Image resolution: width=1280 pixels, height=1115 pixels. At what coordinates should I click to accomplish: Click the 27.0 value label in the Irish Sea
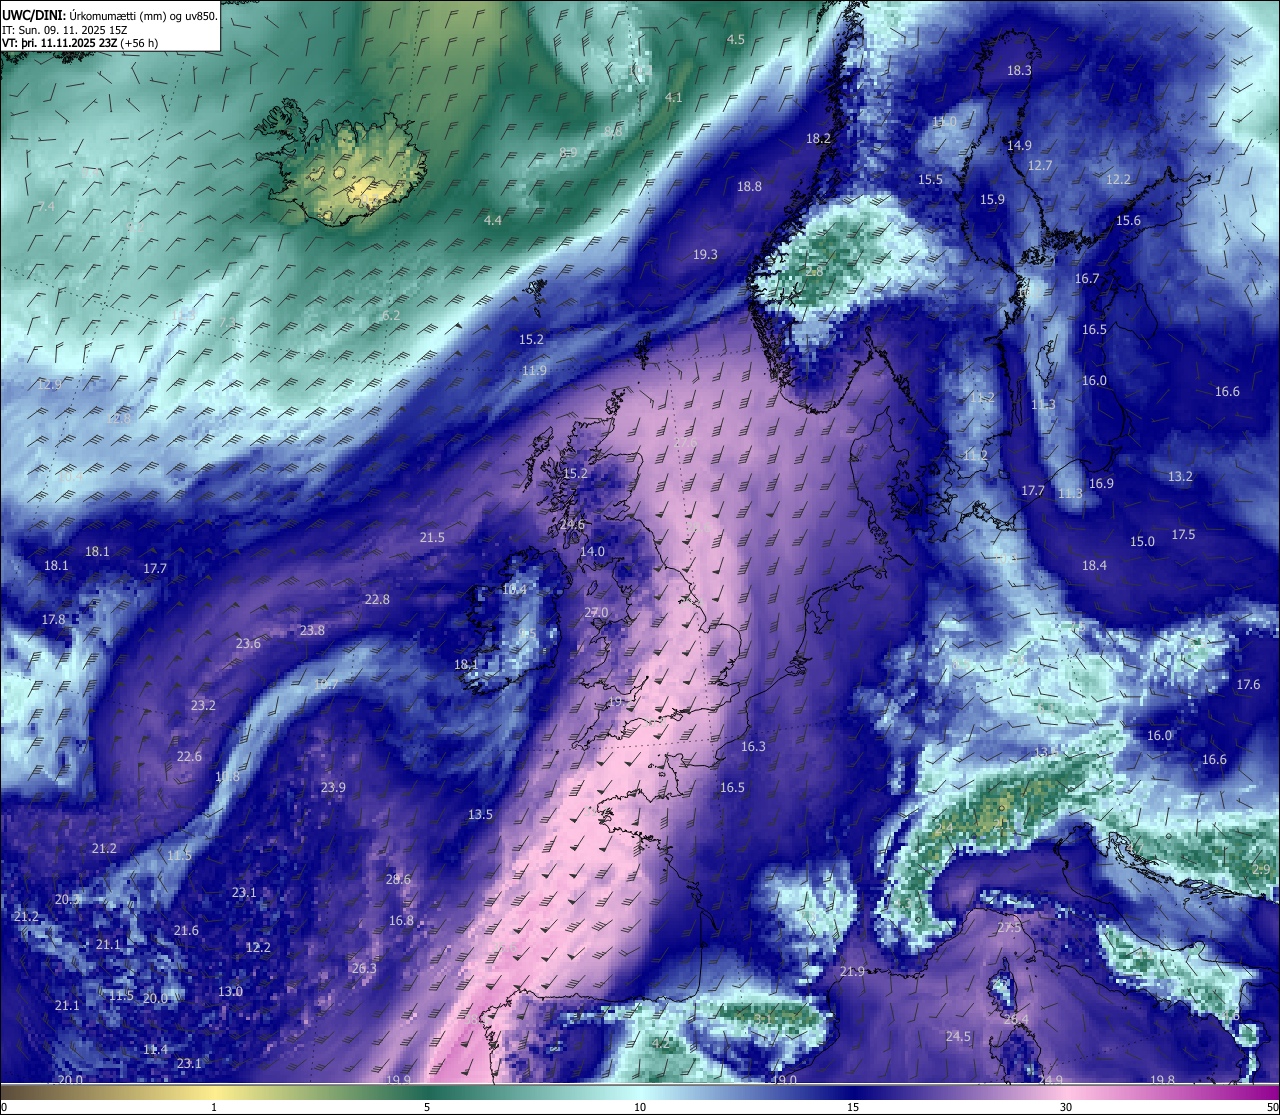tap(596, 613)
